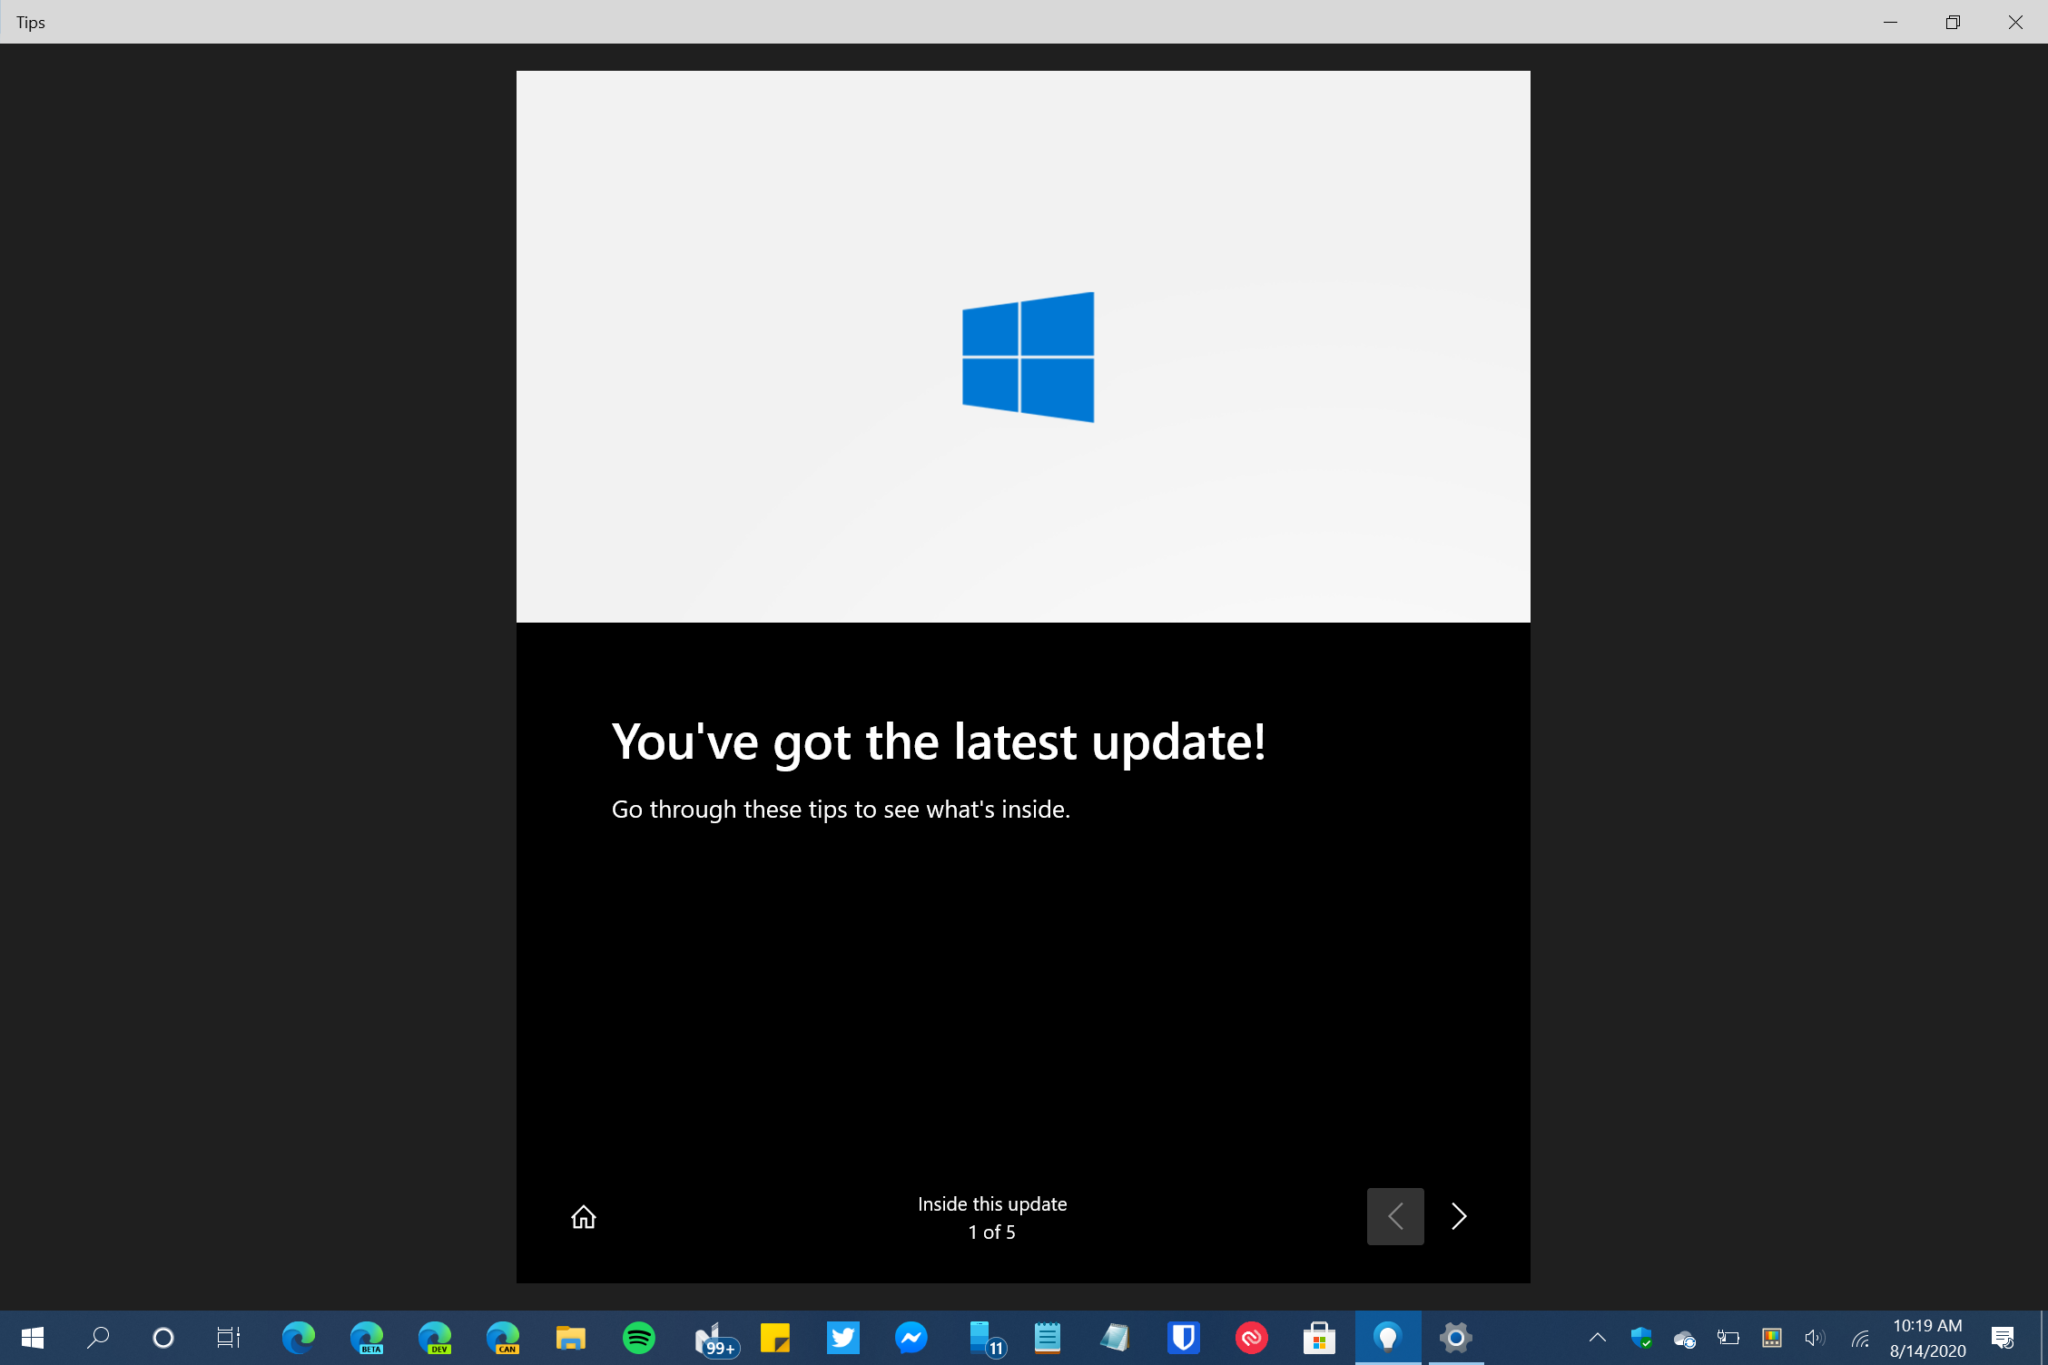Return to the Tips home screen
Image resolution: width=2048 pixels, height=1365 pixels.
click(583, 1216)
